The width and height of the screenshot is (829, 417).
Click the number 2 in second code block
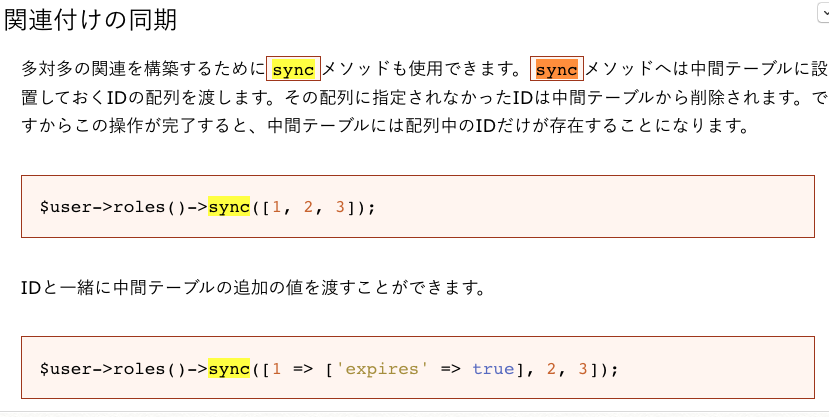(553, 368)
